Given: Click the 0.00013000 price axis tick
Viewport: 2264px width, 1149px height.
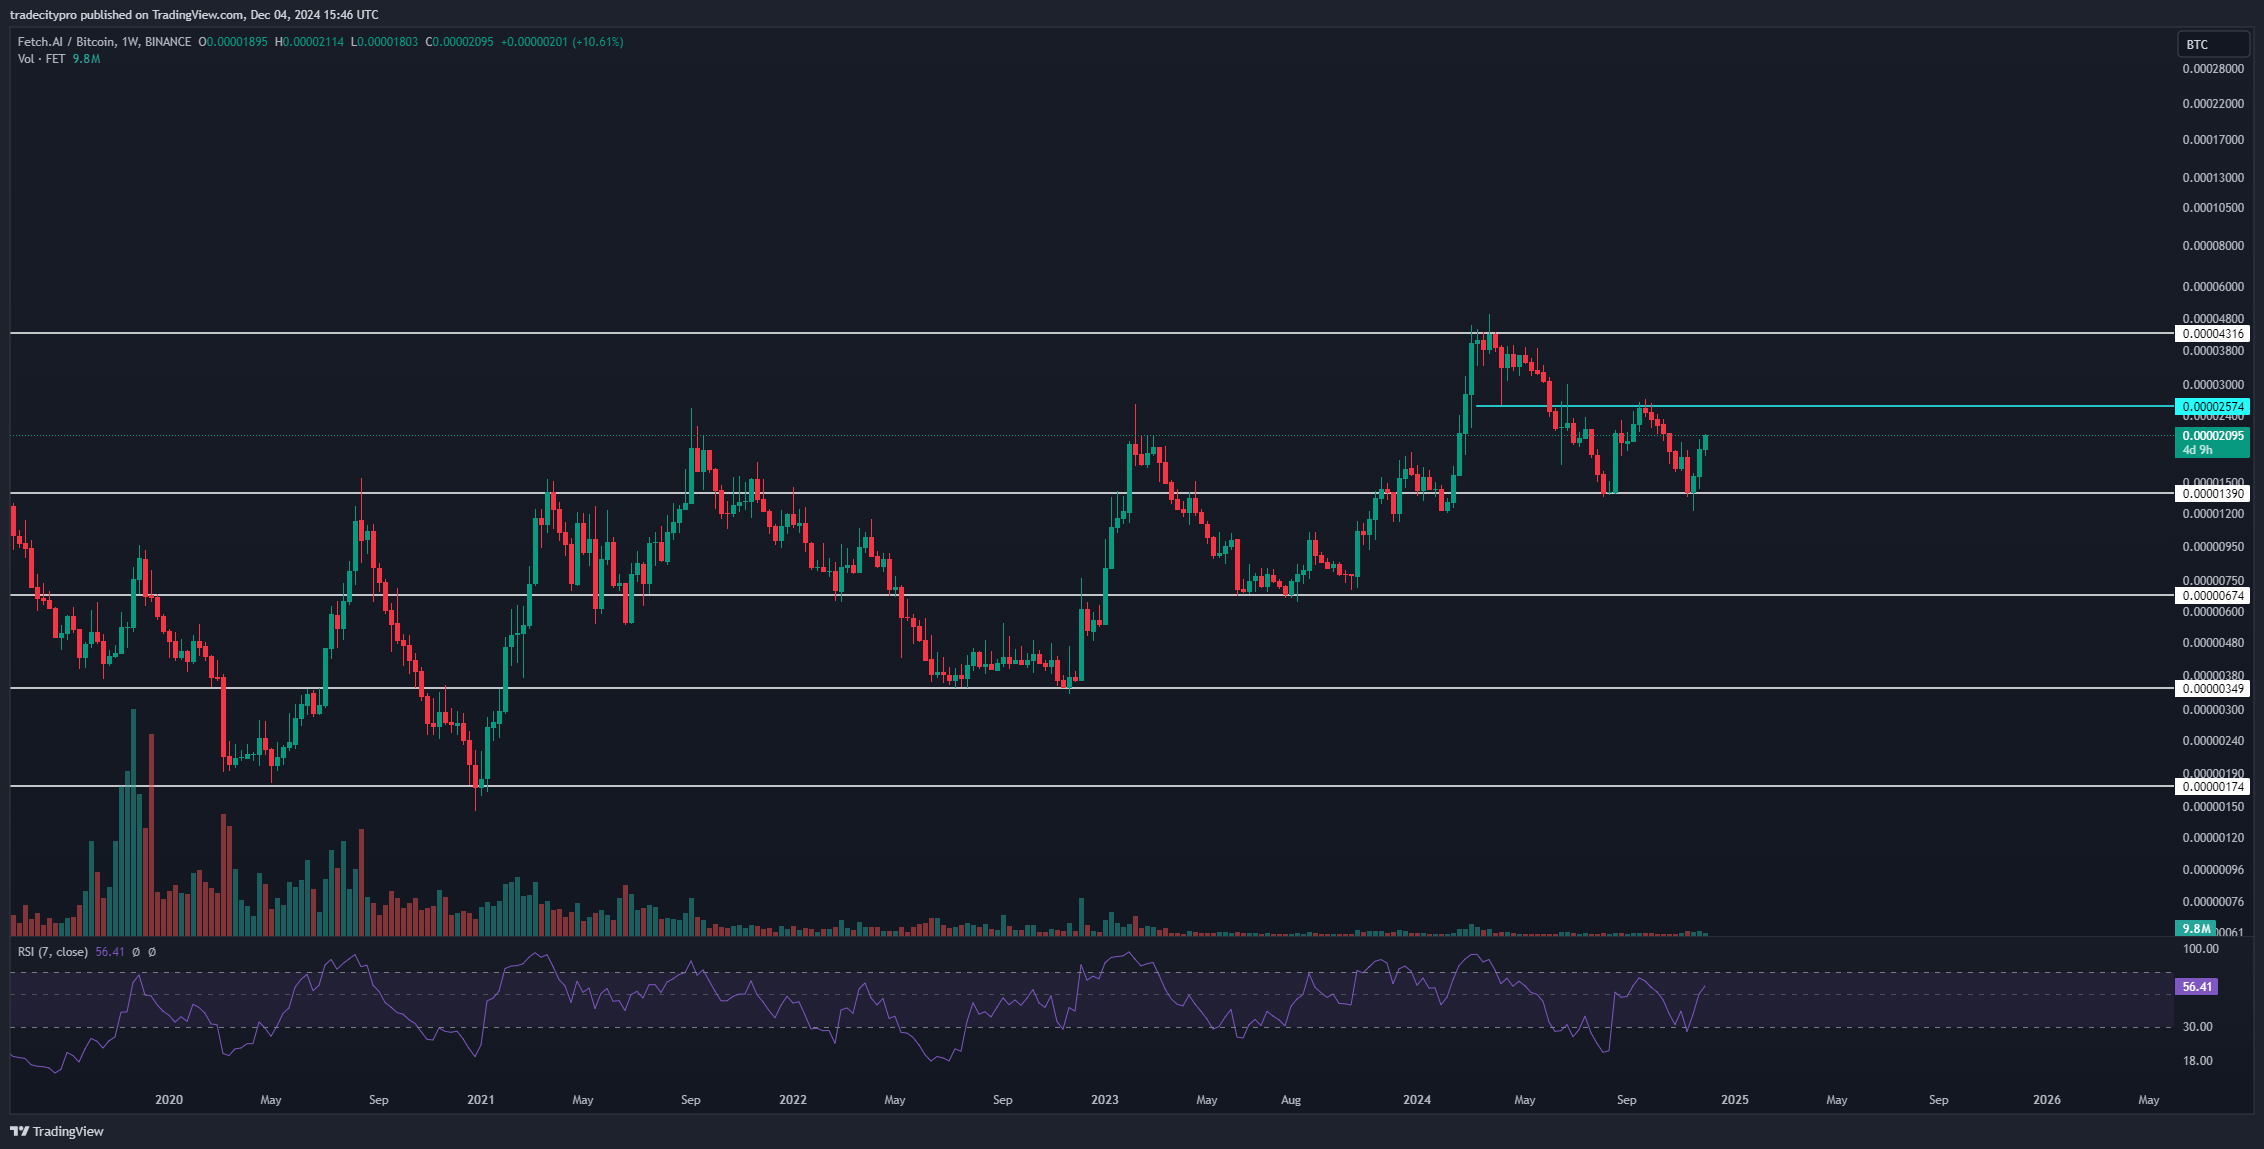Looking at the screenshot, I should point(2213,177).
